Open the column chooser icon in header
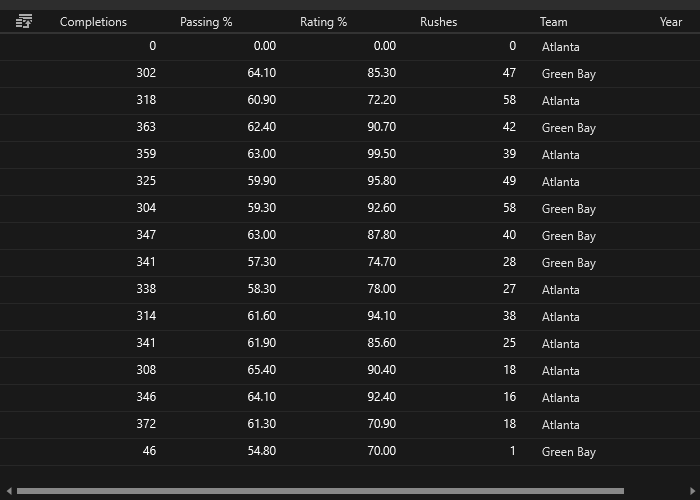The height and width of the screenshot is (500, 700). pyautogui.click(x=24, y=21)
